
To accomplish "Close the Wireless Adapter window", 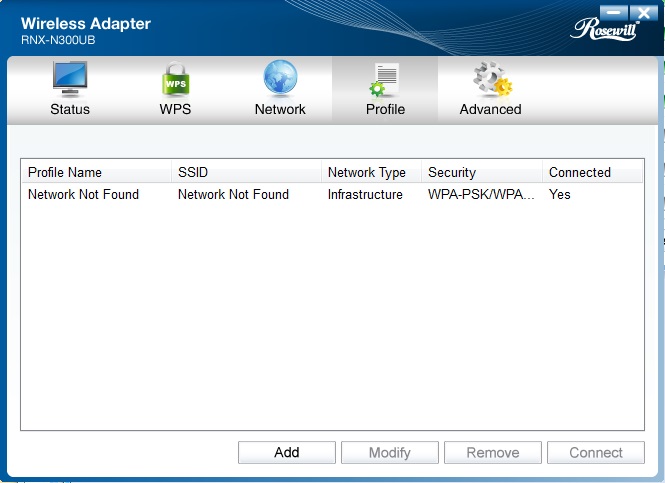I will coord(644,13).
